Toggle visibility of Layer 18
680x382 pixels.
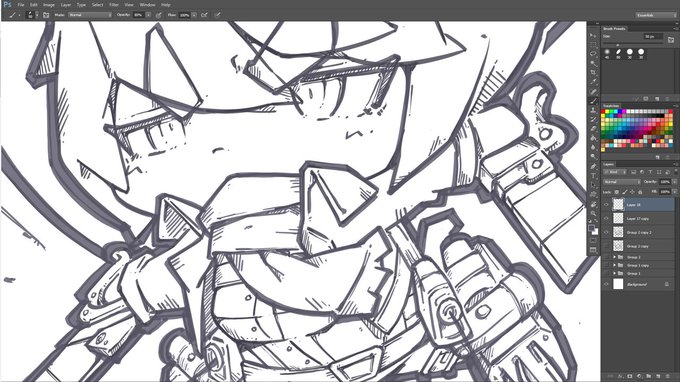[x=606, y=205]
